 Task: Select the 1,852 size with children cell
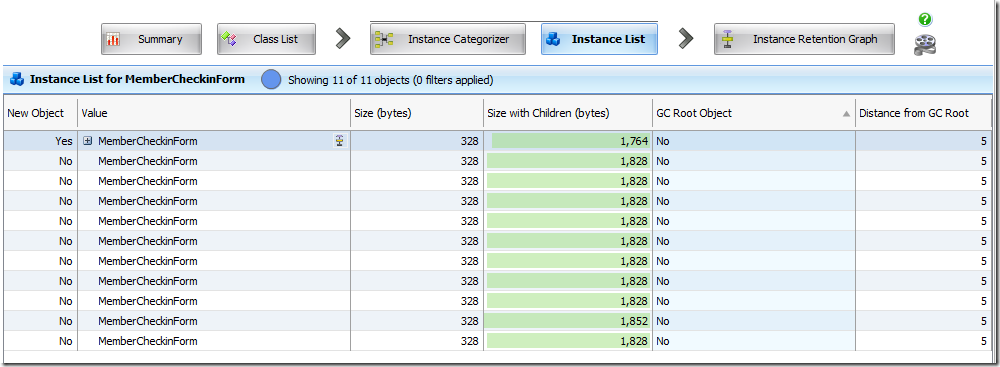568,321
